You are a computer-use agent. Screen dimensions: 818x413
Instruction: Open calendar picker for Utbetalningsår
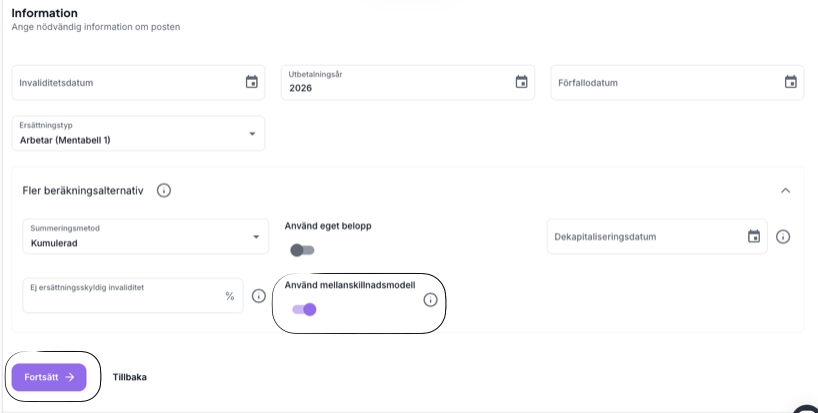521,82
